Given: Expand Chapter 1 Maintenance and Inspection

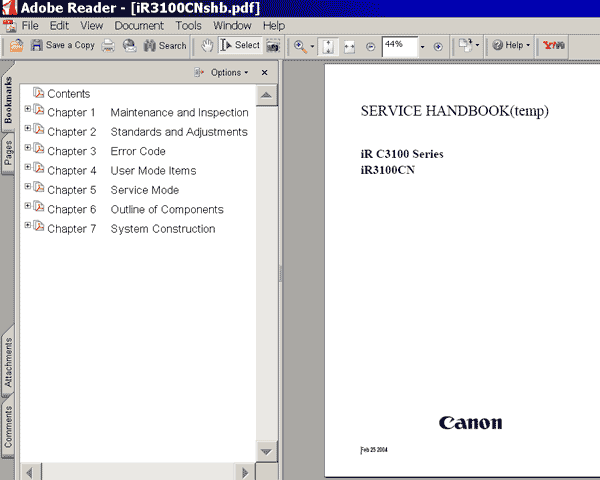Looking at the screenshot, I should pos(28,109).
